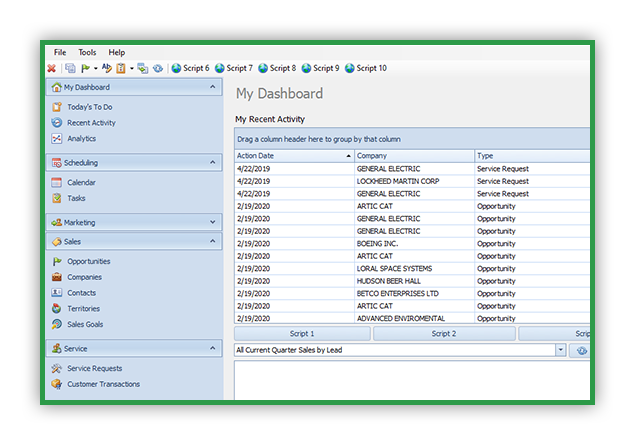Viewport: 635px width, 445px height.
Task: Select the HUDSON BEER HALL cell
Action: click(414, 281)
